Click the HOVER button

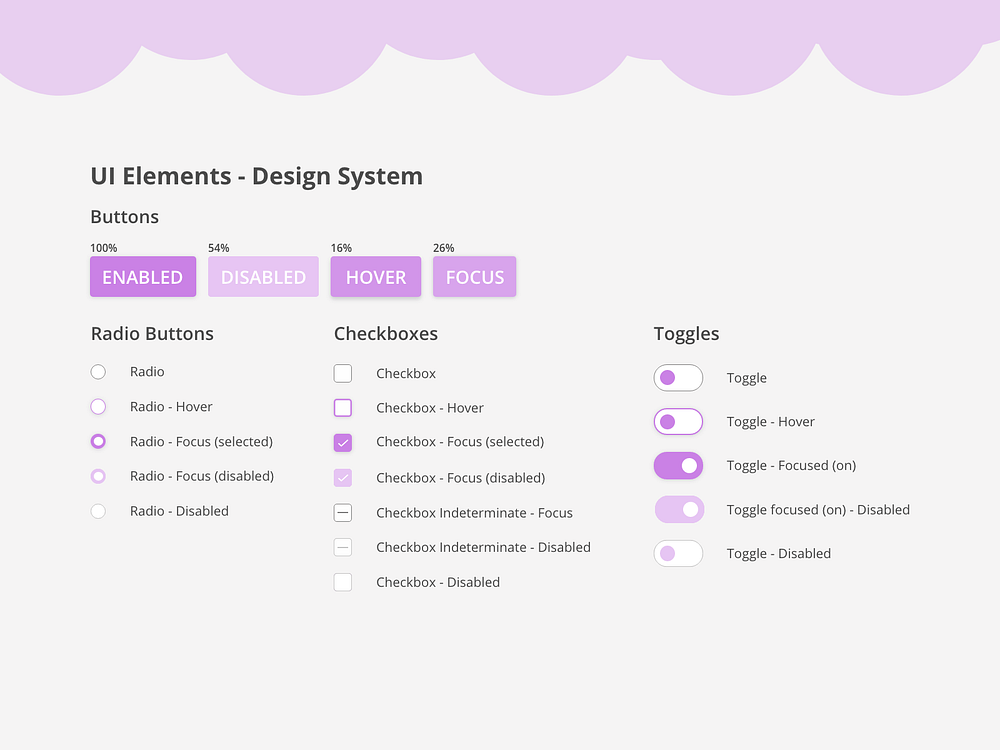(375, 277)
